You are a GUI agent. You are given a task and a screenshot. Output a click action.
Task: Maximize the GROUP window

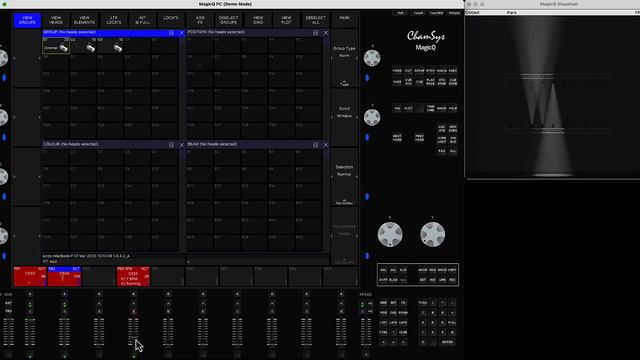pyautogui.click(x=171, y=32)
